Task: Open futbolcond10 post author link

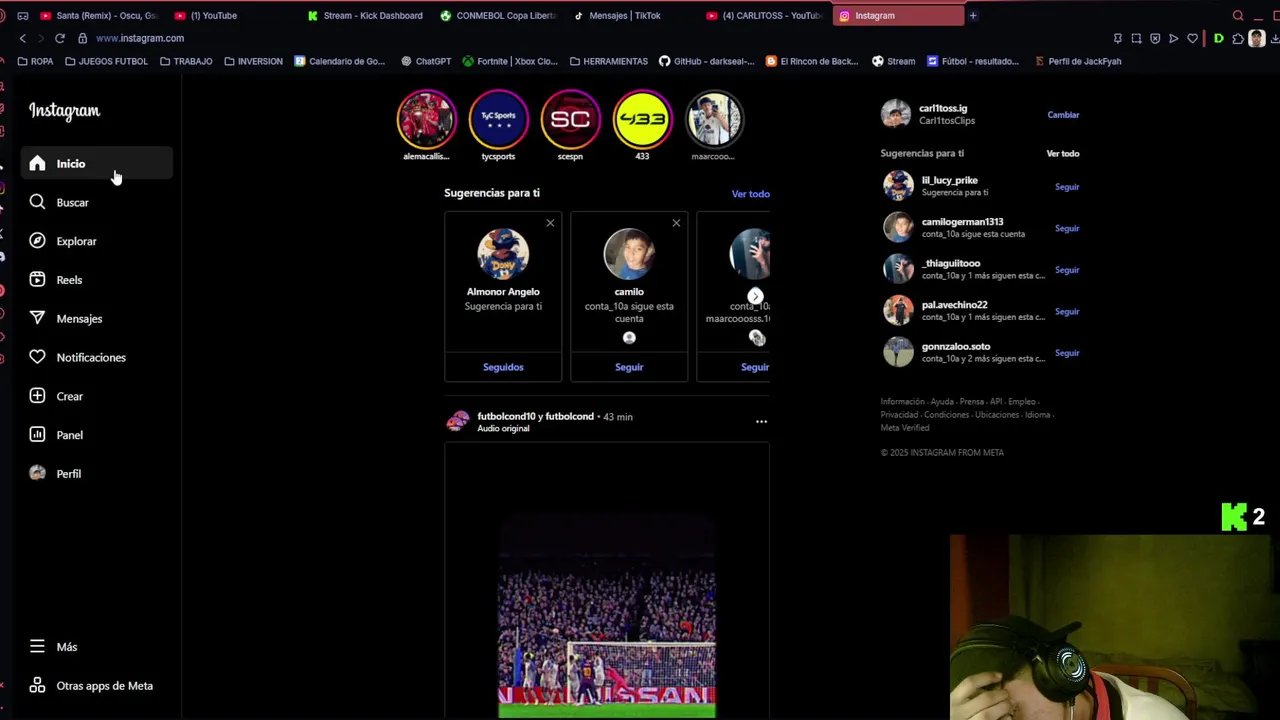Action: click(506, 416)
